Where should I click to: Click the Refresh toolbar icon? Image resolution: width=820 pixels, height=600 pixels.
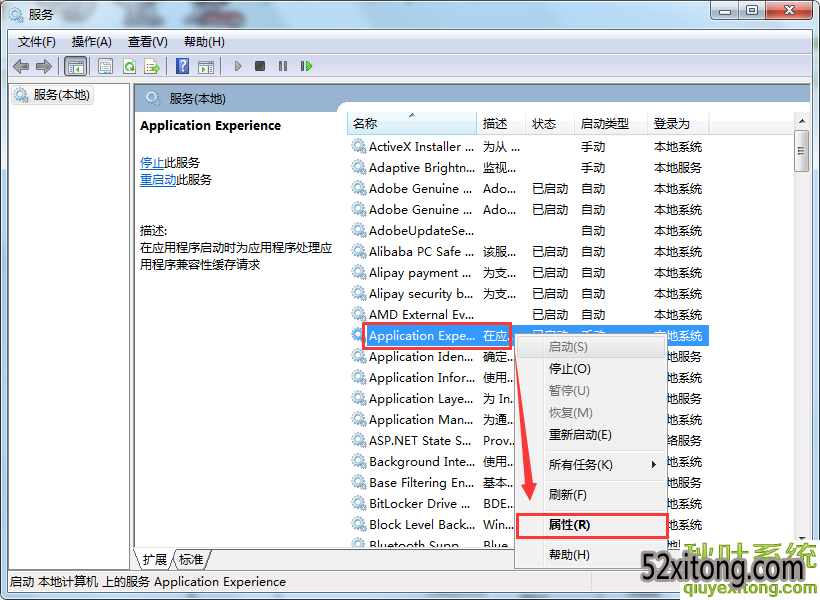click(x=129, y=66)
